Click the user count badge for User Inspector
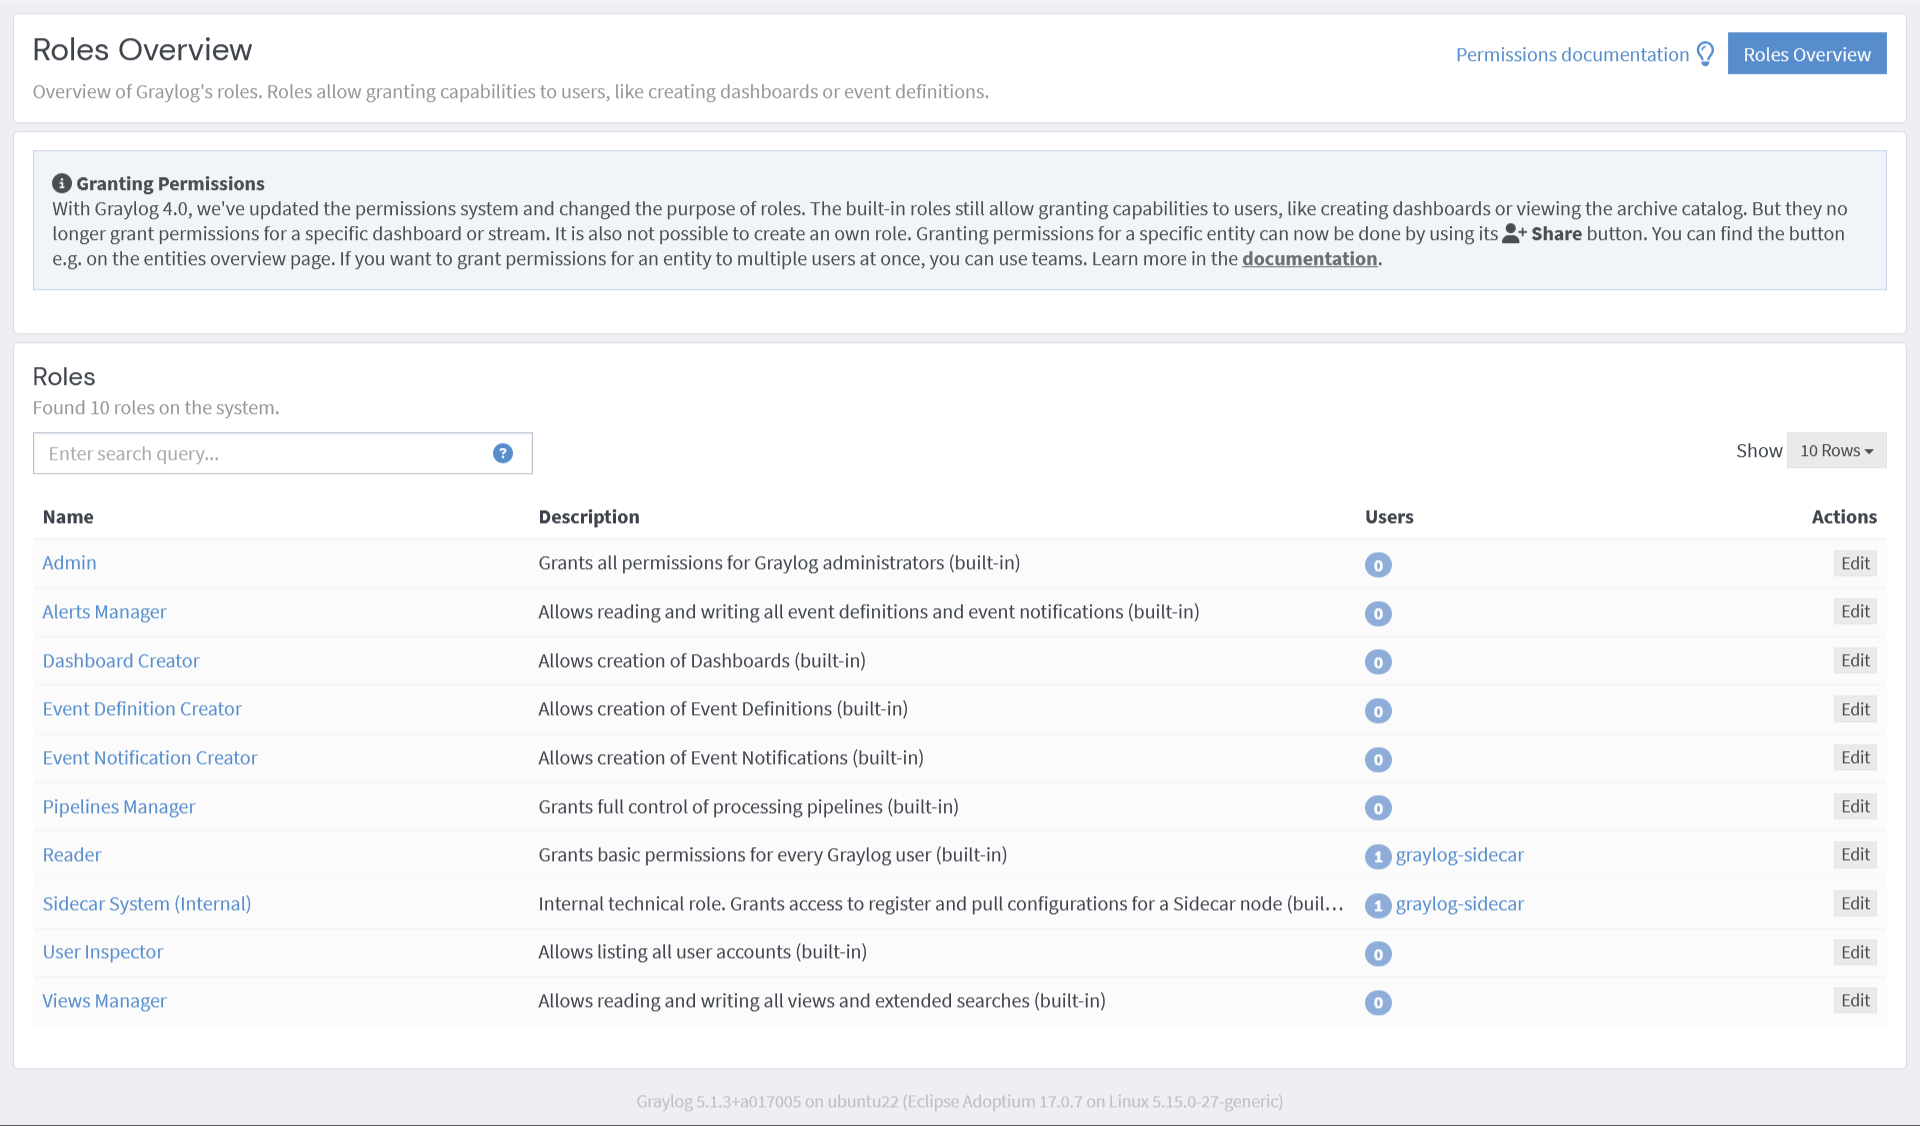The width and height of the screenshot is (1920, 1126). (1378, 954)
